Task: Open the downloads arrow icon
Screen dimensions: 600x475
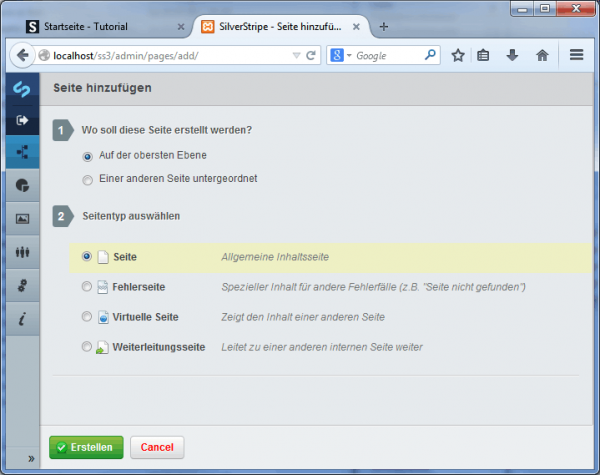Action: (x=512, y=55)
